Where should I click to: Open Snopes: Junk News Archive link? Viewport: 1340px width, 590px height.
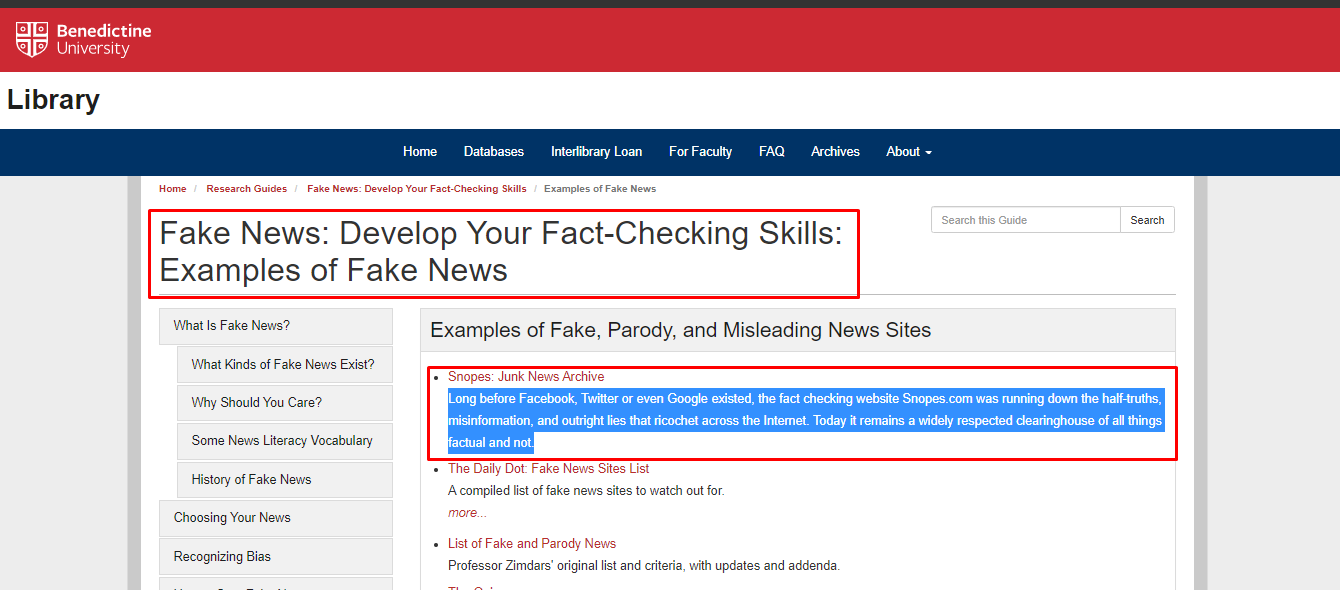pos(526,377)
